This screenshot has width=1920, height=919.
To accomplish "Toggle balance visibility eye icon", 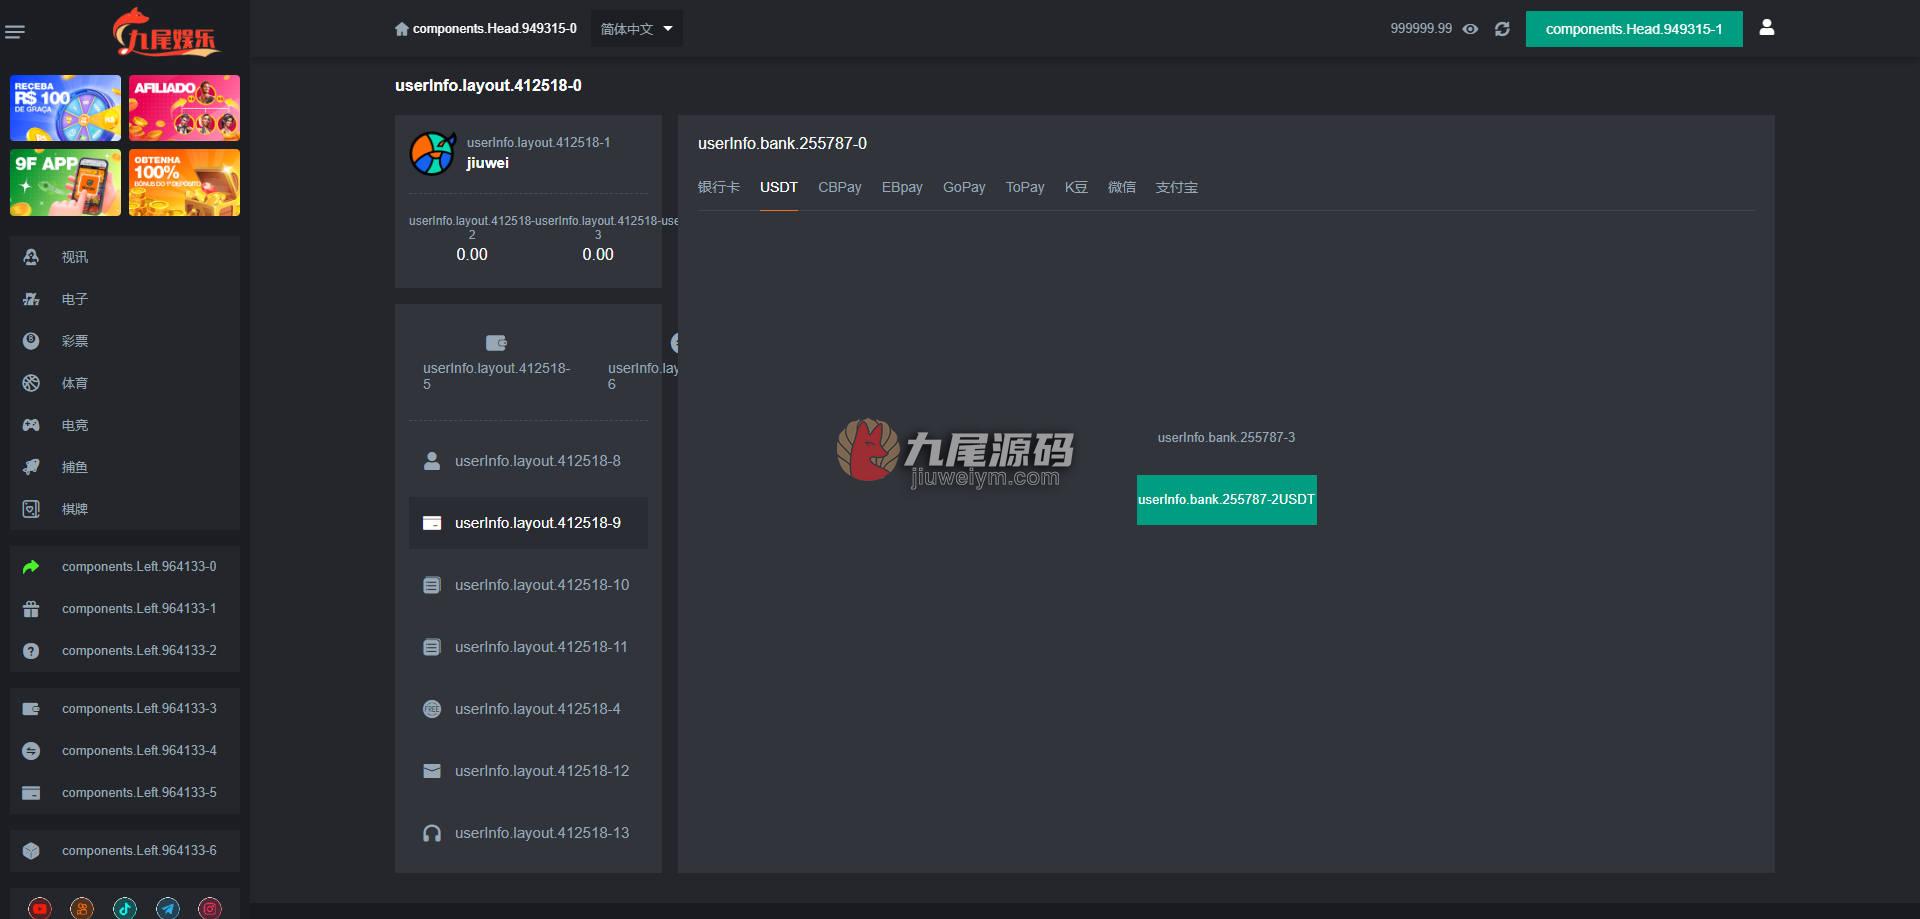I will [x=1470, y=29].
